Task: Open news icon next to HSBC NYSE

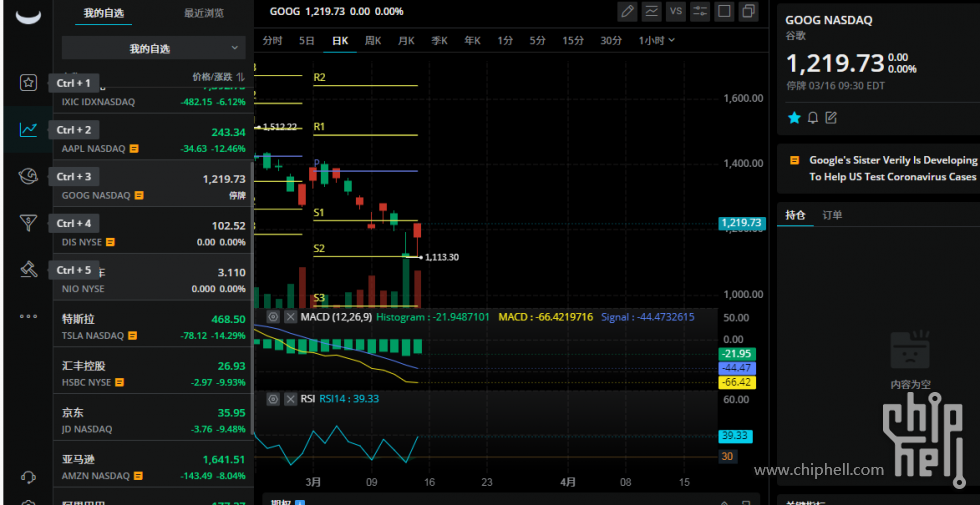Action: [x=119, y=382]
